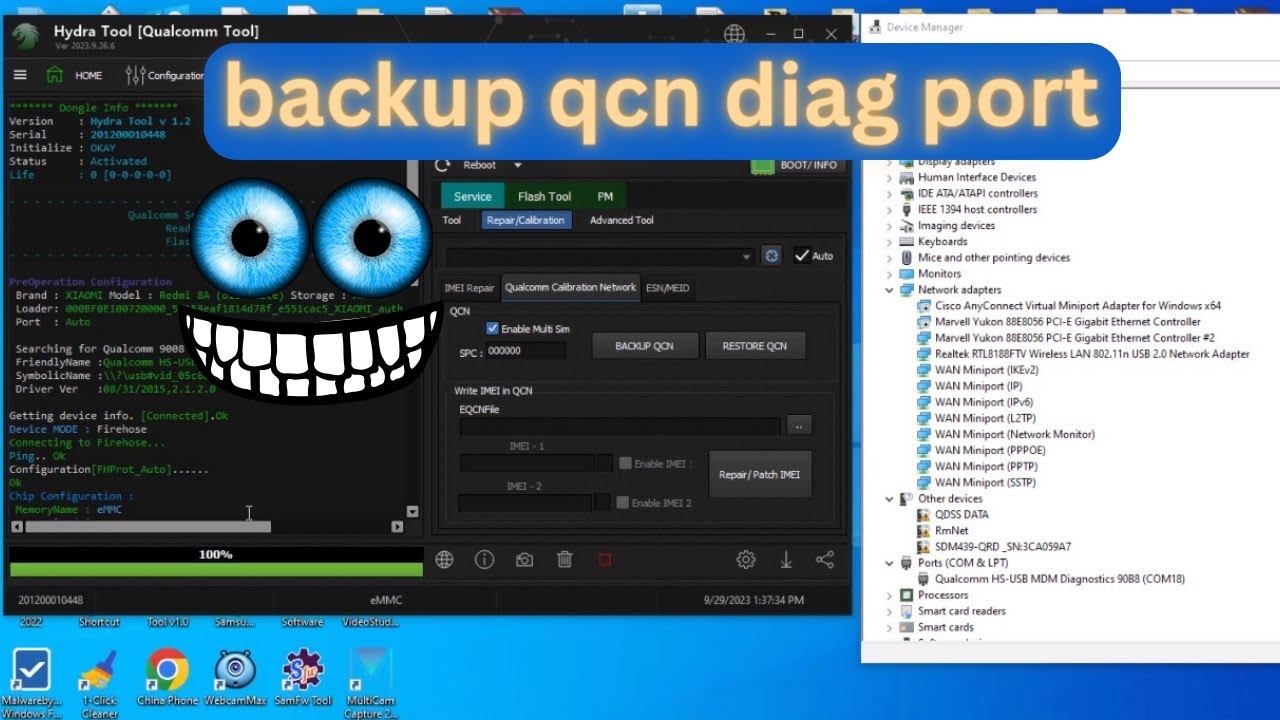The width and height of the screenshot is (1280, 720).
Task: Expand the Keyboards node
Action: point(889,242)
